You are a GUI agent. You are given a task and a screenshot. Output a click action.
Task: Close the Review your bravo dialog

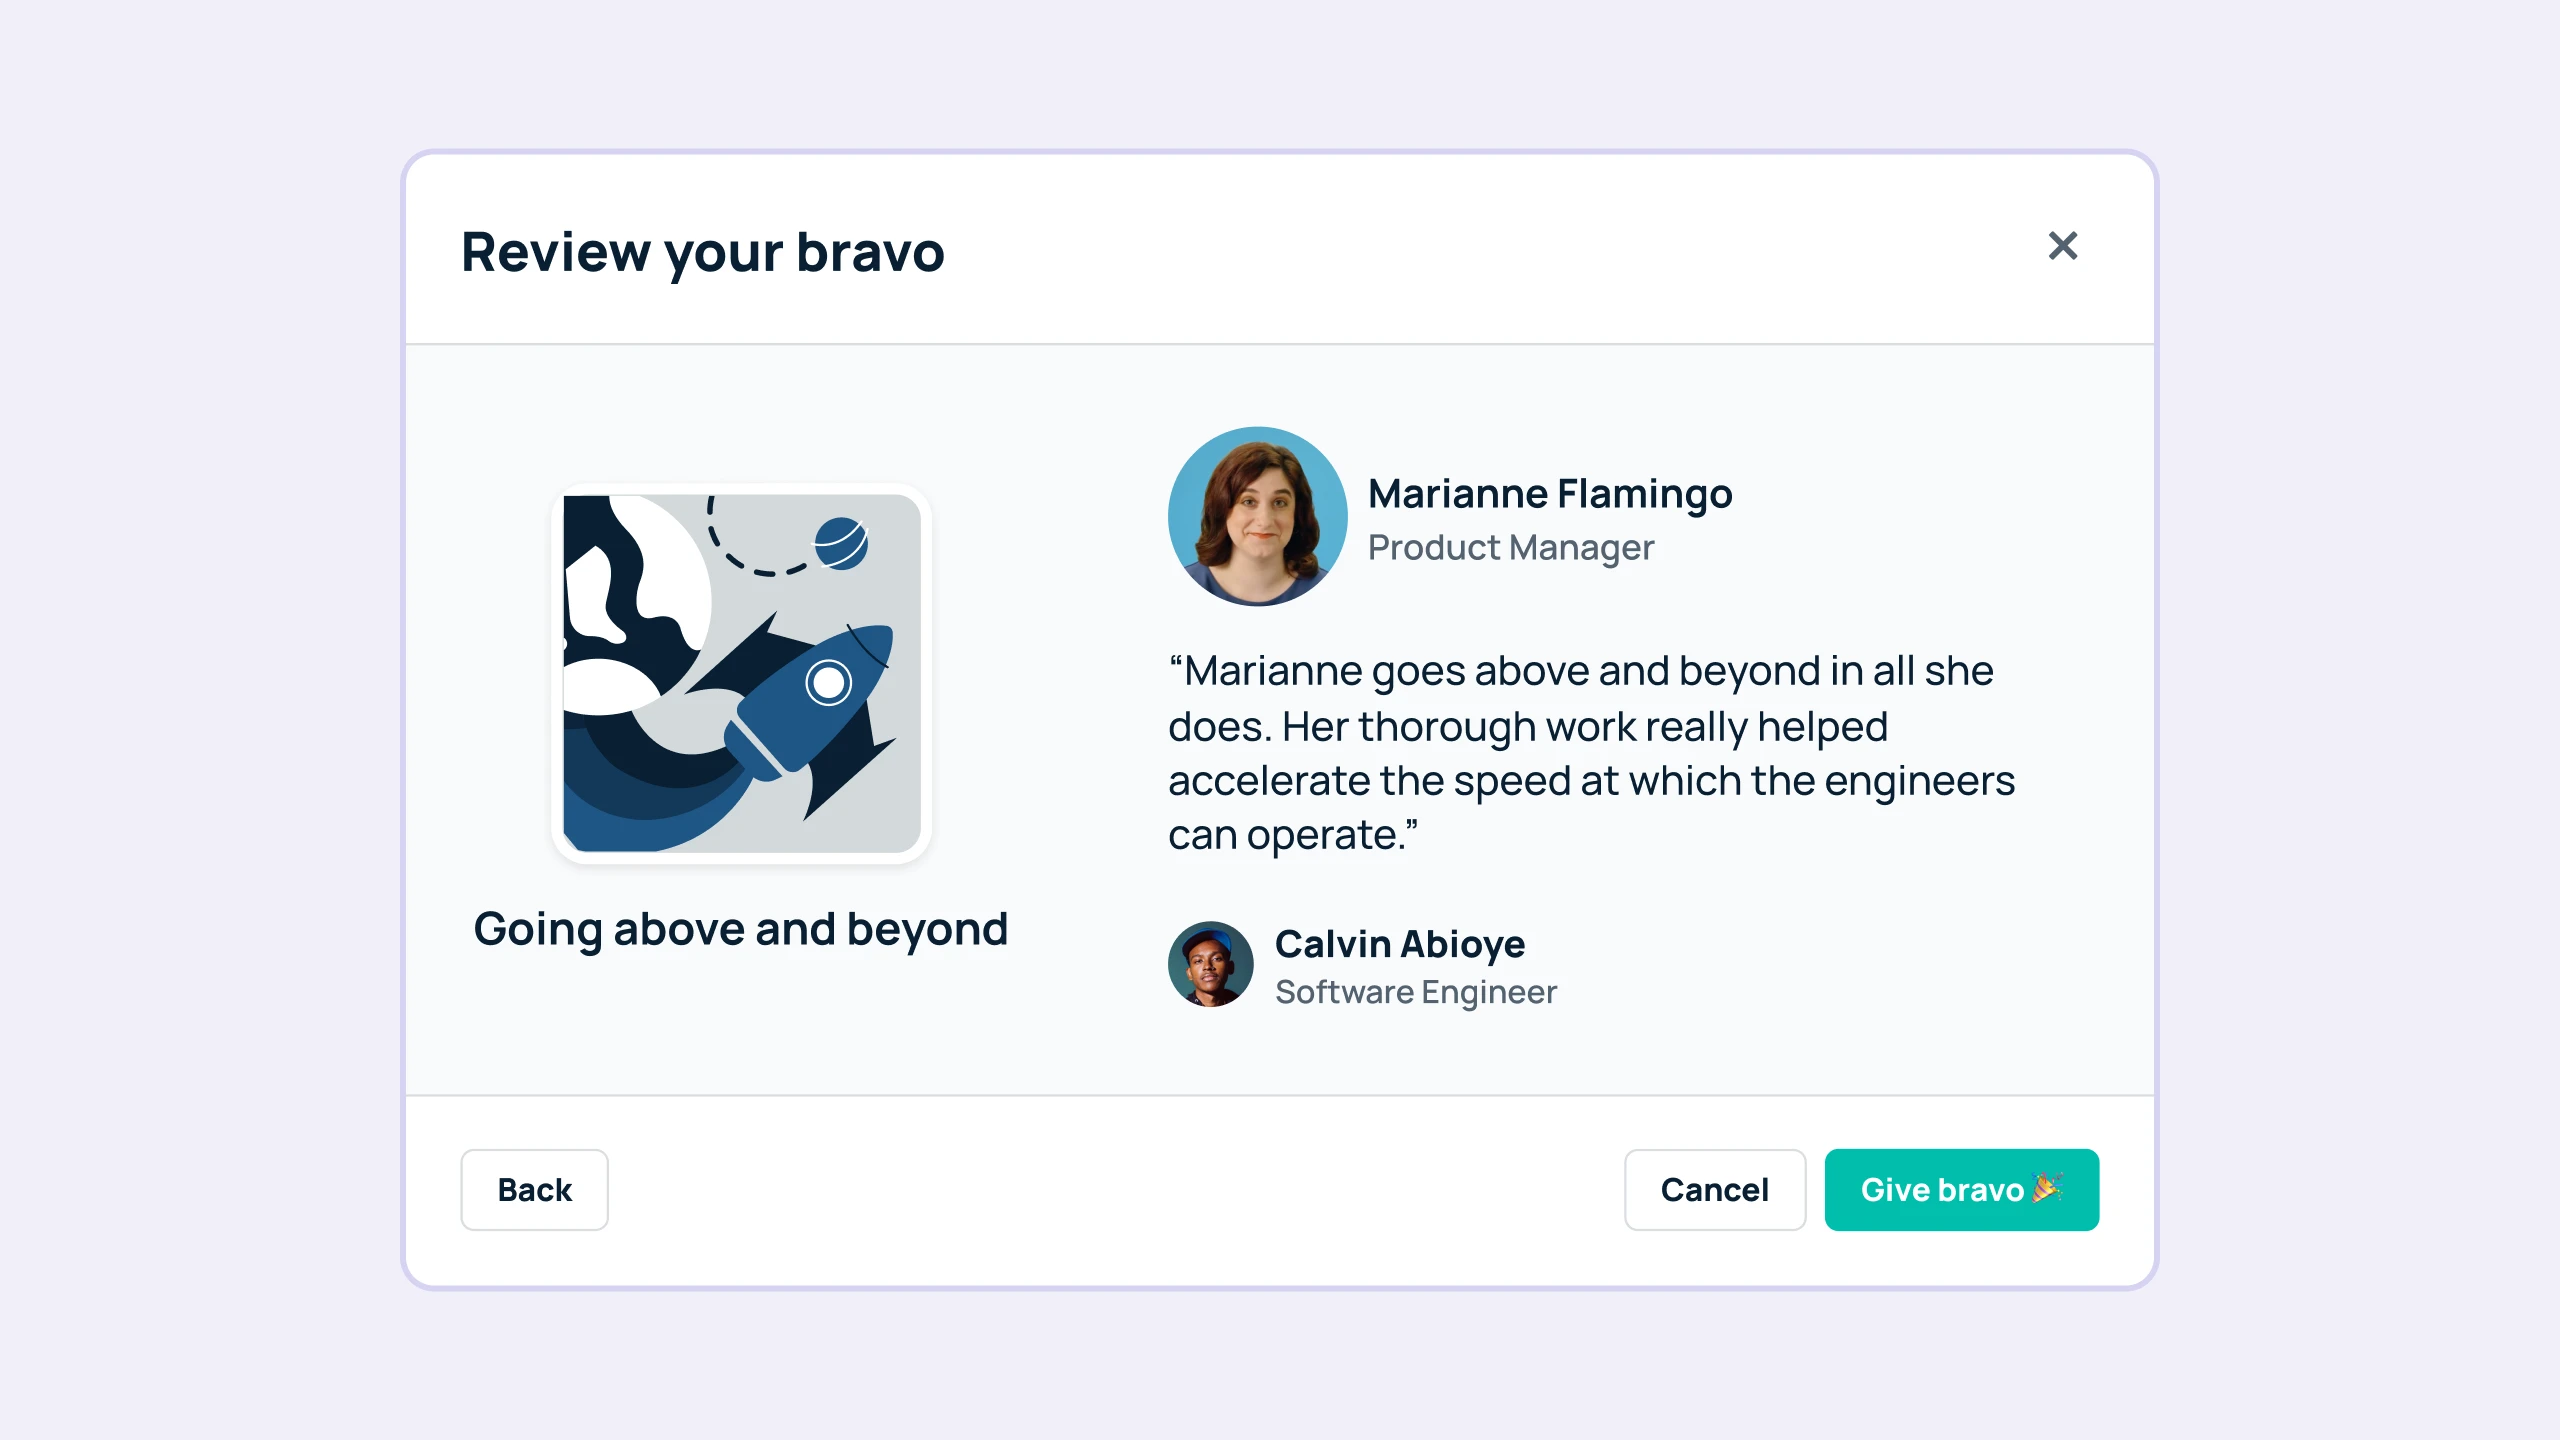[2062, 246]
